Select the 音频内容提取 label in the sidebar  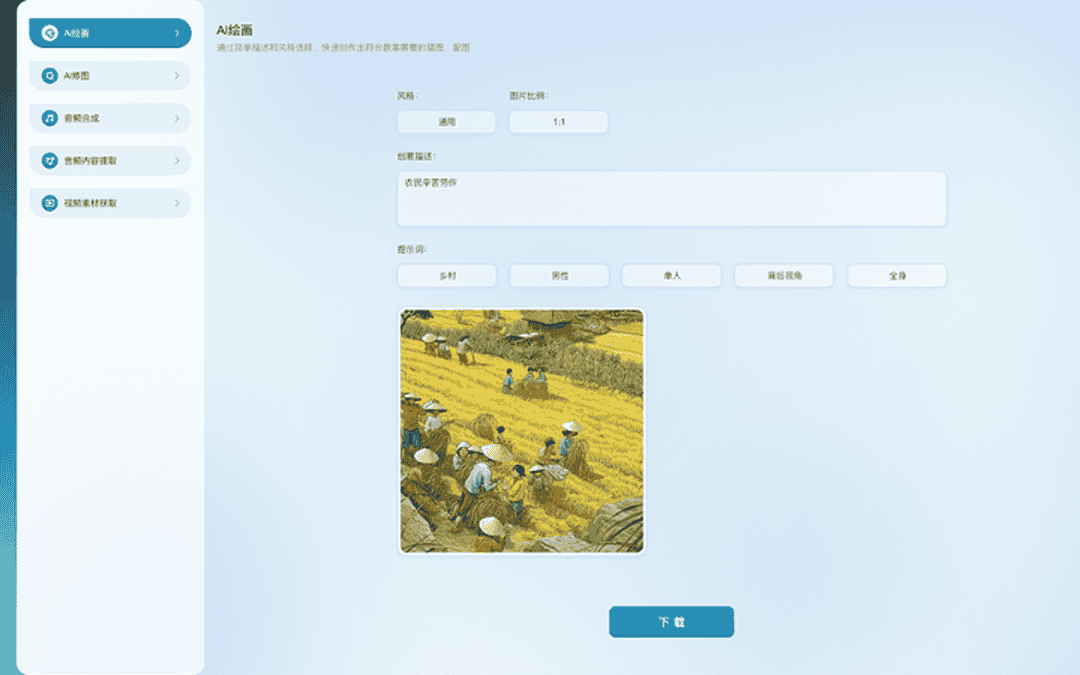pos(90,160)
